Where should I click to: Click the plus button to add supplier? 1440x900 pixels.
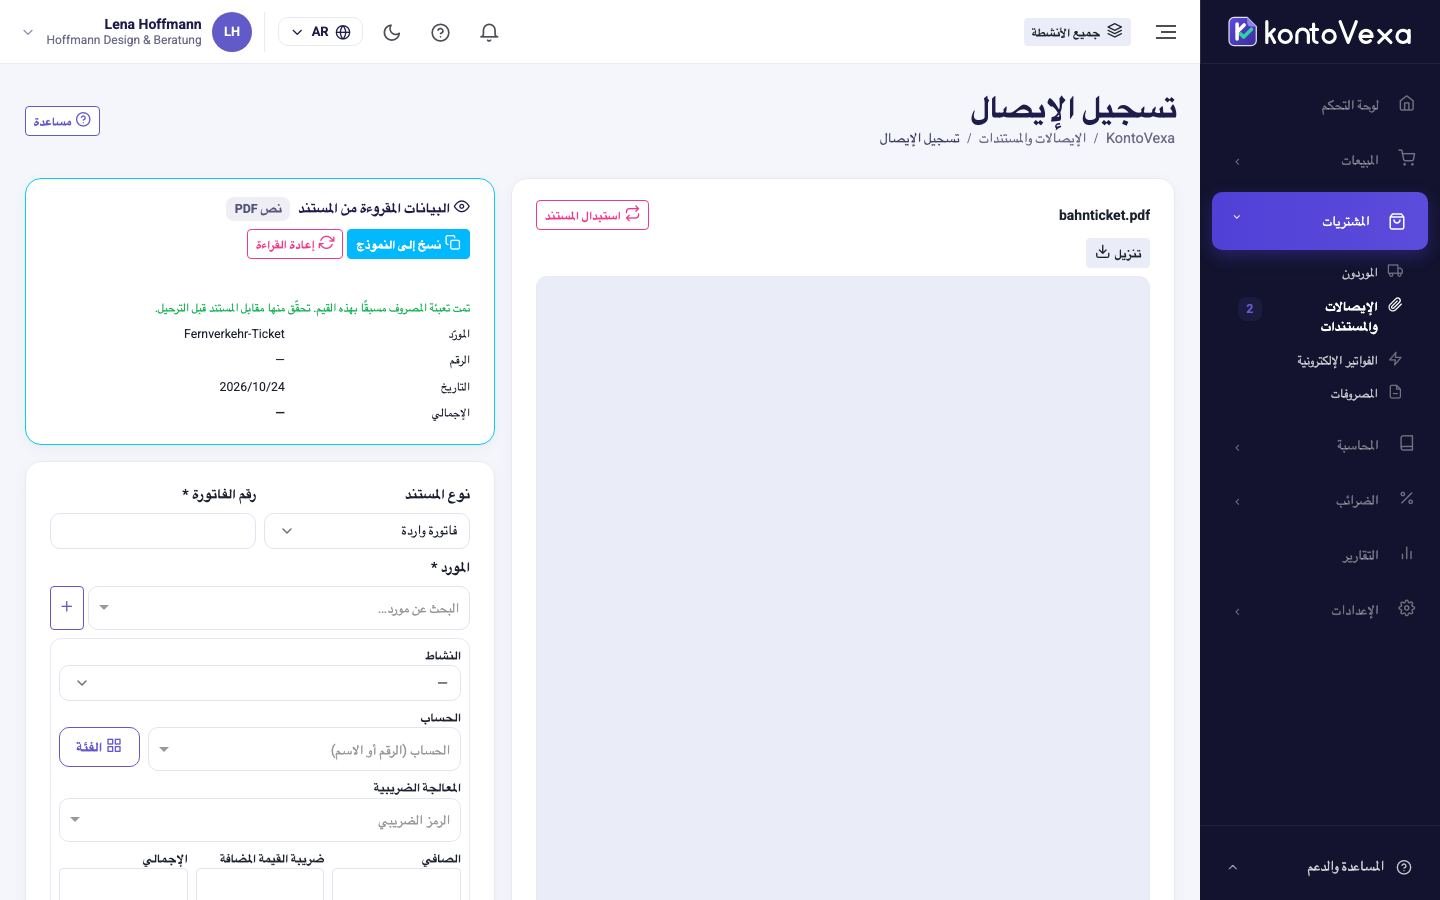pyautogui.click(x=67, y=608)
